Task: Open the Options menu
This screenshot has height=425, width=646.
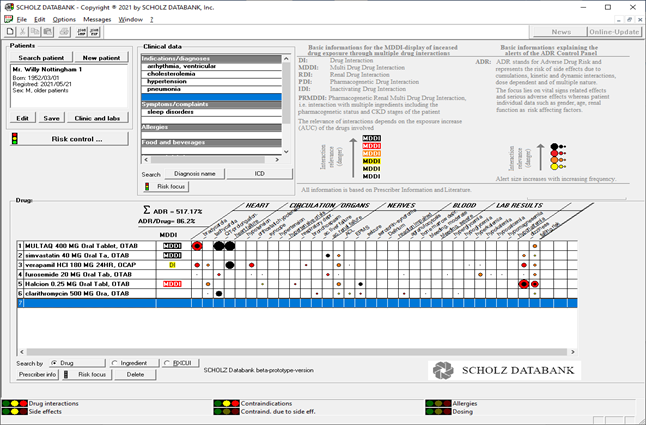Action: tap(64, 19)
